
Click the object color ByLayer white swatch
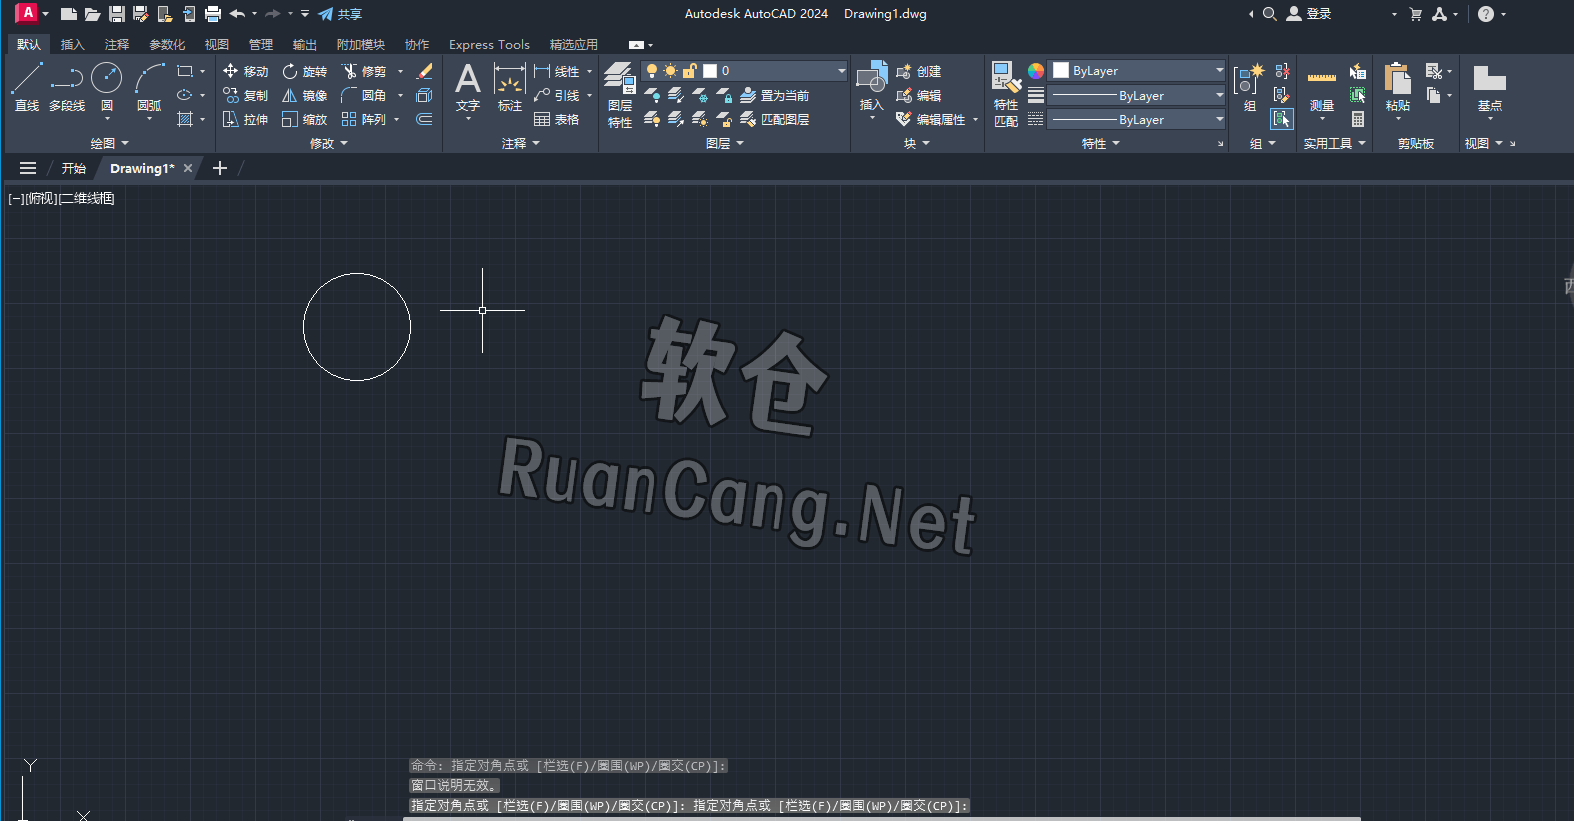click(x=1061, y=70)
